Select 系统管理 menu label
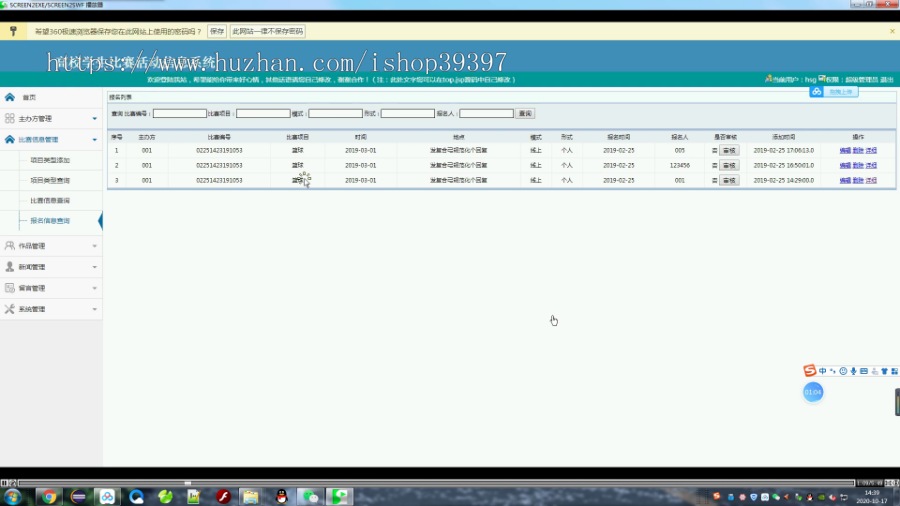Viewport: 900px width, 506px height. (x=32, y=309)
